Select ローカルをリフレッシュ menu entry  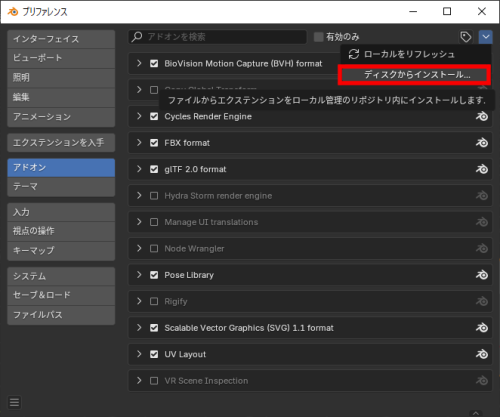pyautogui.click(x=415, y=54)
